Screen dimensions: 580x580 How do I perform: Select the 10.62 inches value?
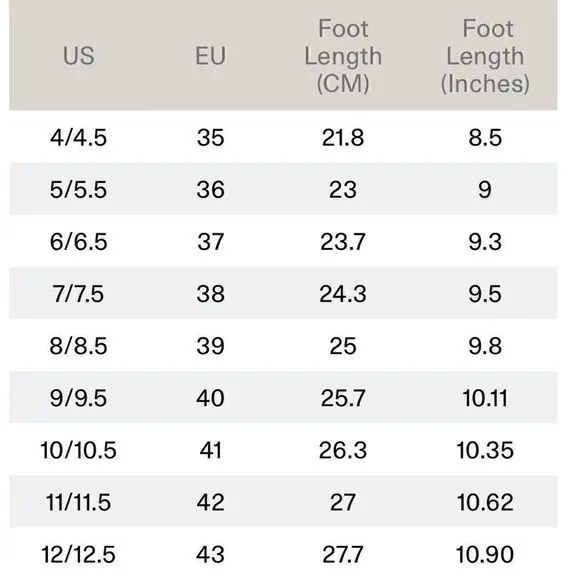[485, 503]
